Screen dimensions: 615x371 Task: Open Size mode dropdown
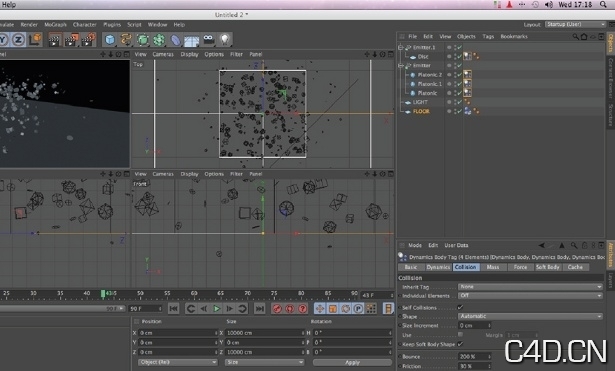265,362
